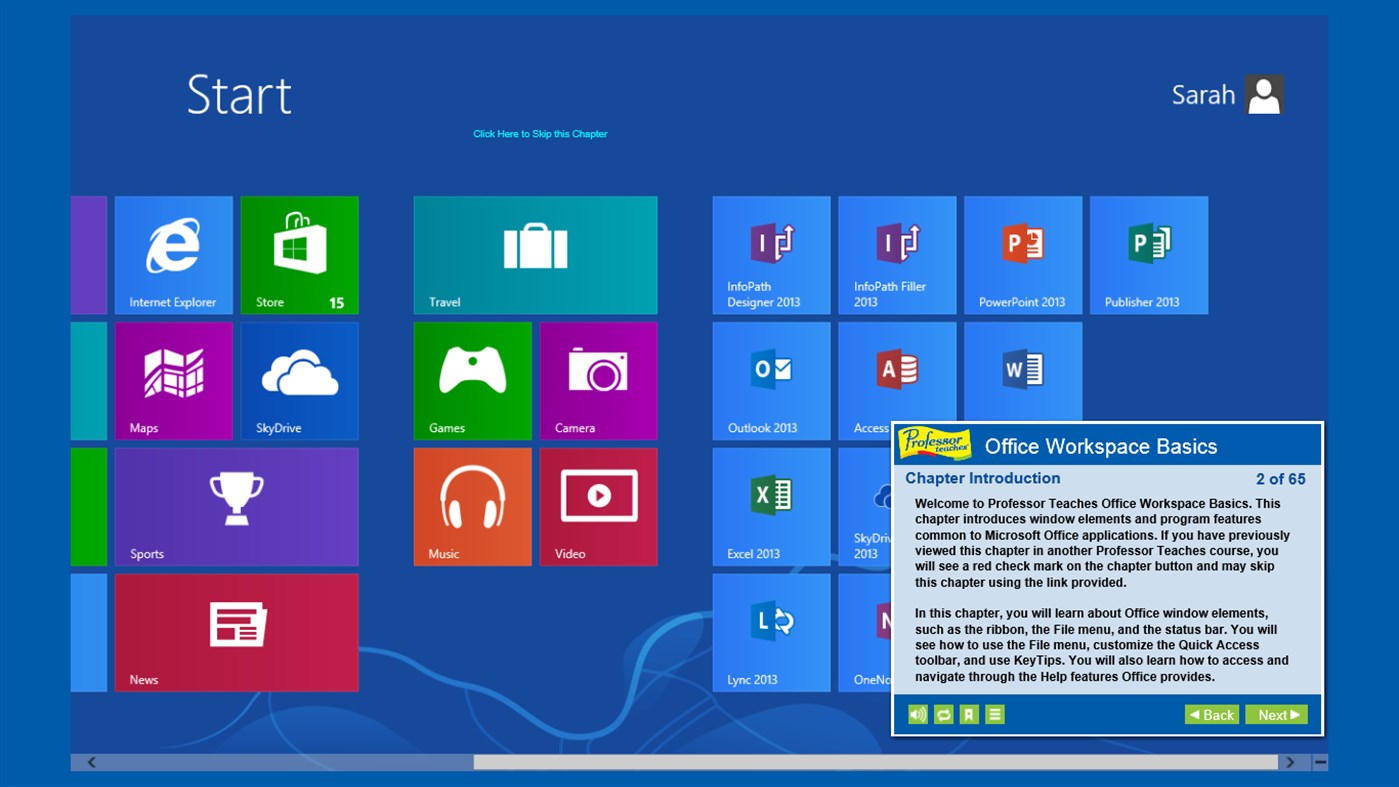The image size is (1399, 787).
Task: Open the lesson contents list
Action: coord(994,714)
